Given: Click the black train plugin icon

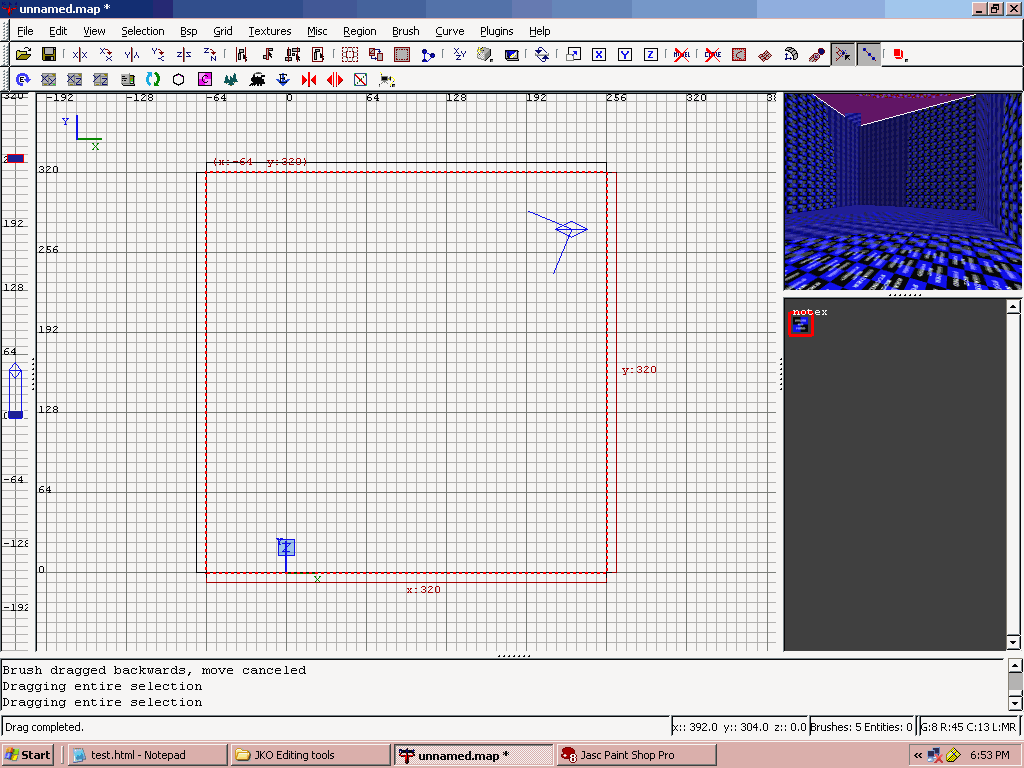Looking at the screenshot, I should 257,80.
